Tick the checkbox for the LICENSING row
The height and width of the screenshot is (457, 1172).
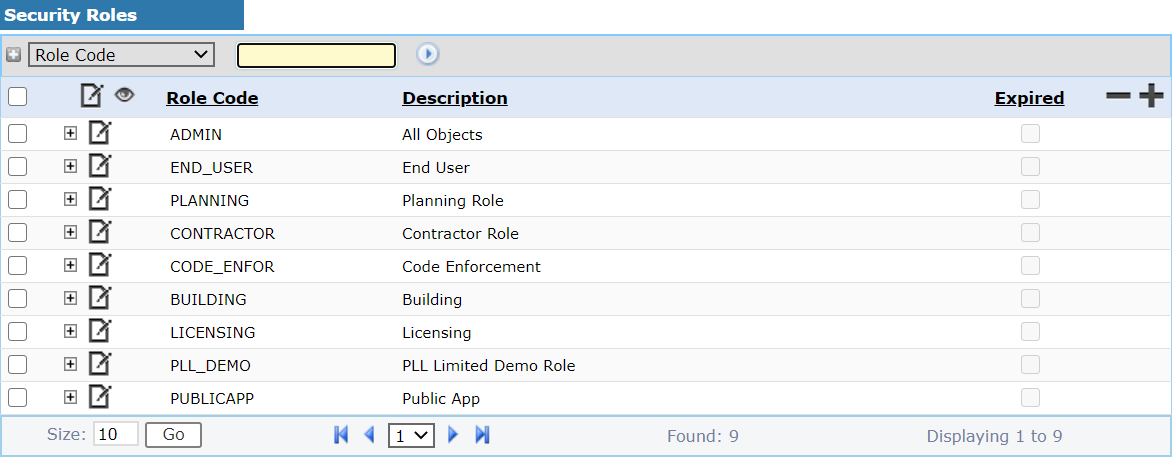pyautogui.click(x=17, y=331)
